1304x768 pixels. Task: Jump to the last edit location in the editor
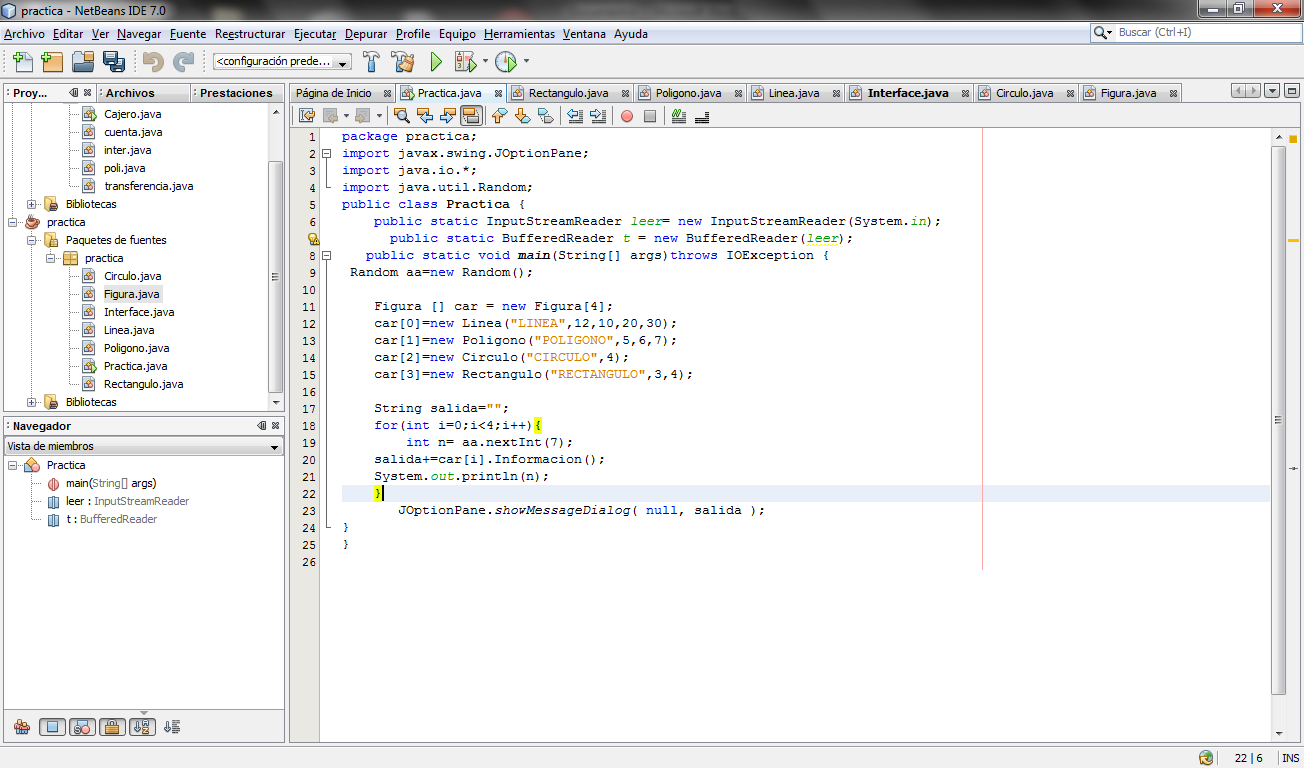(x=308, y=115)
